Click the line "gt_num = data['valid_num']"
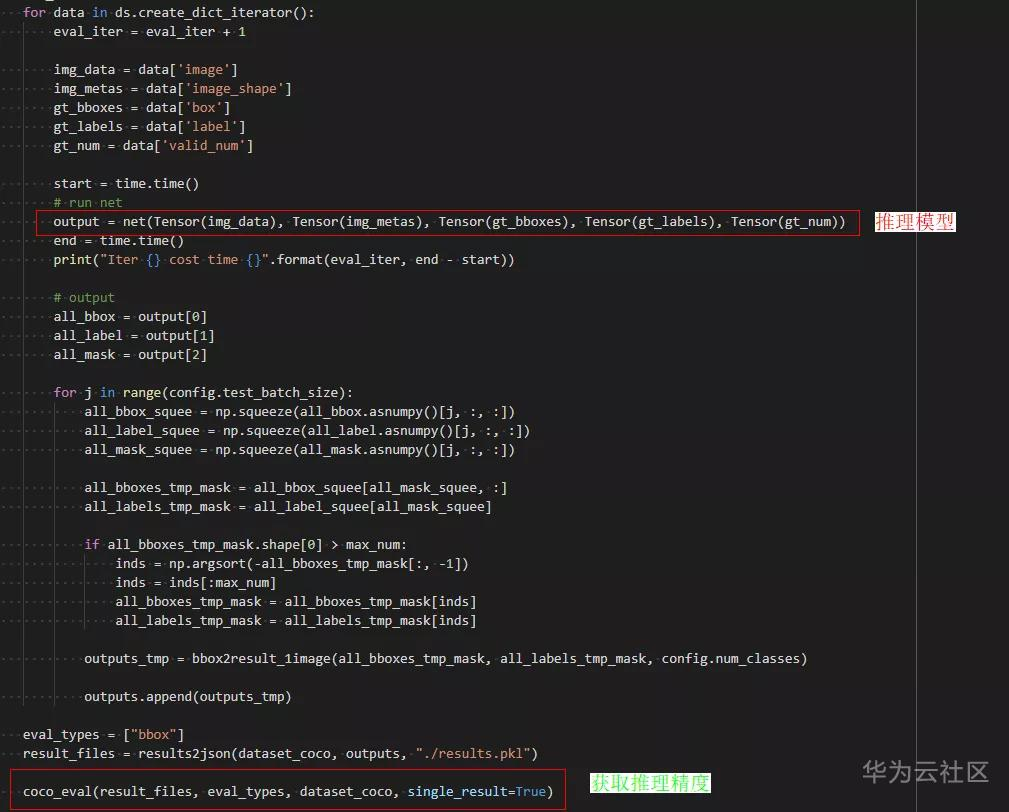This screenshot has height=812, width=1009. pyautogui.click(x=153, y=145)
